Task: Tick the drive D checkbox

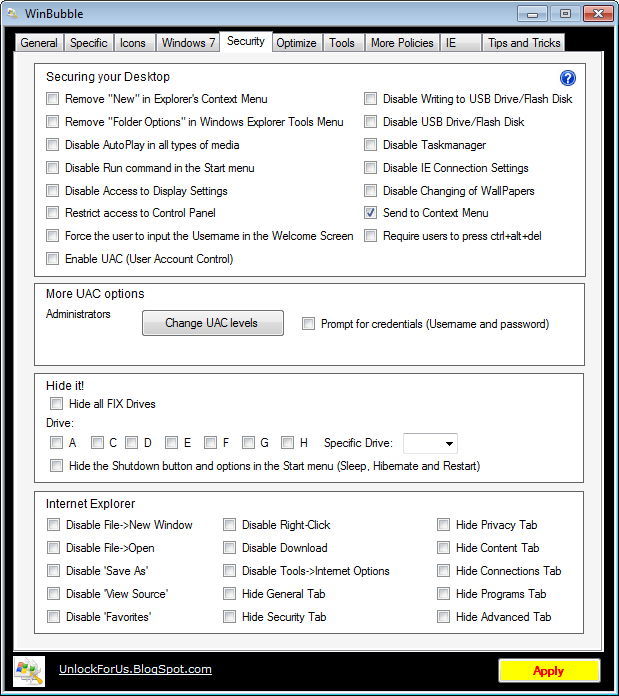Action: (x=131, y=443)
